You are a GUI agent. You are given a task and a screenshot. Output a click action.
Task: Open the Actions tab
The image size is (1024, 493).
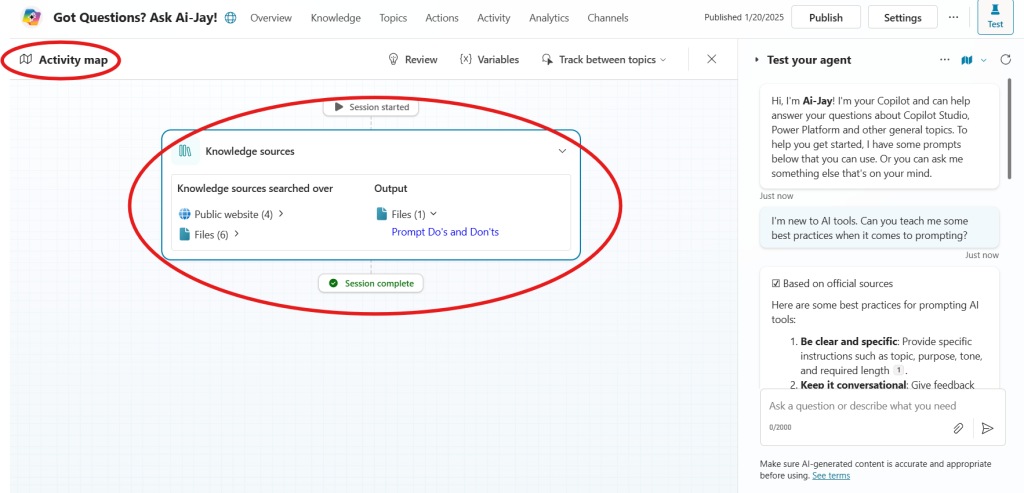click(442, 18)
